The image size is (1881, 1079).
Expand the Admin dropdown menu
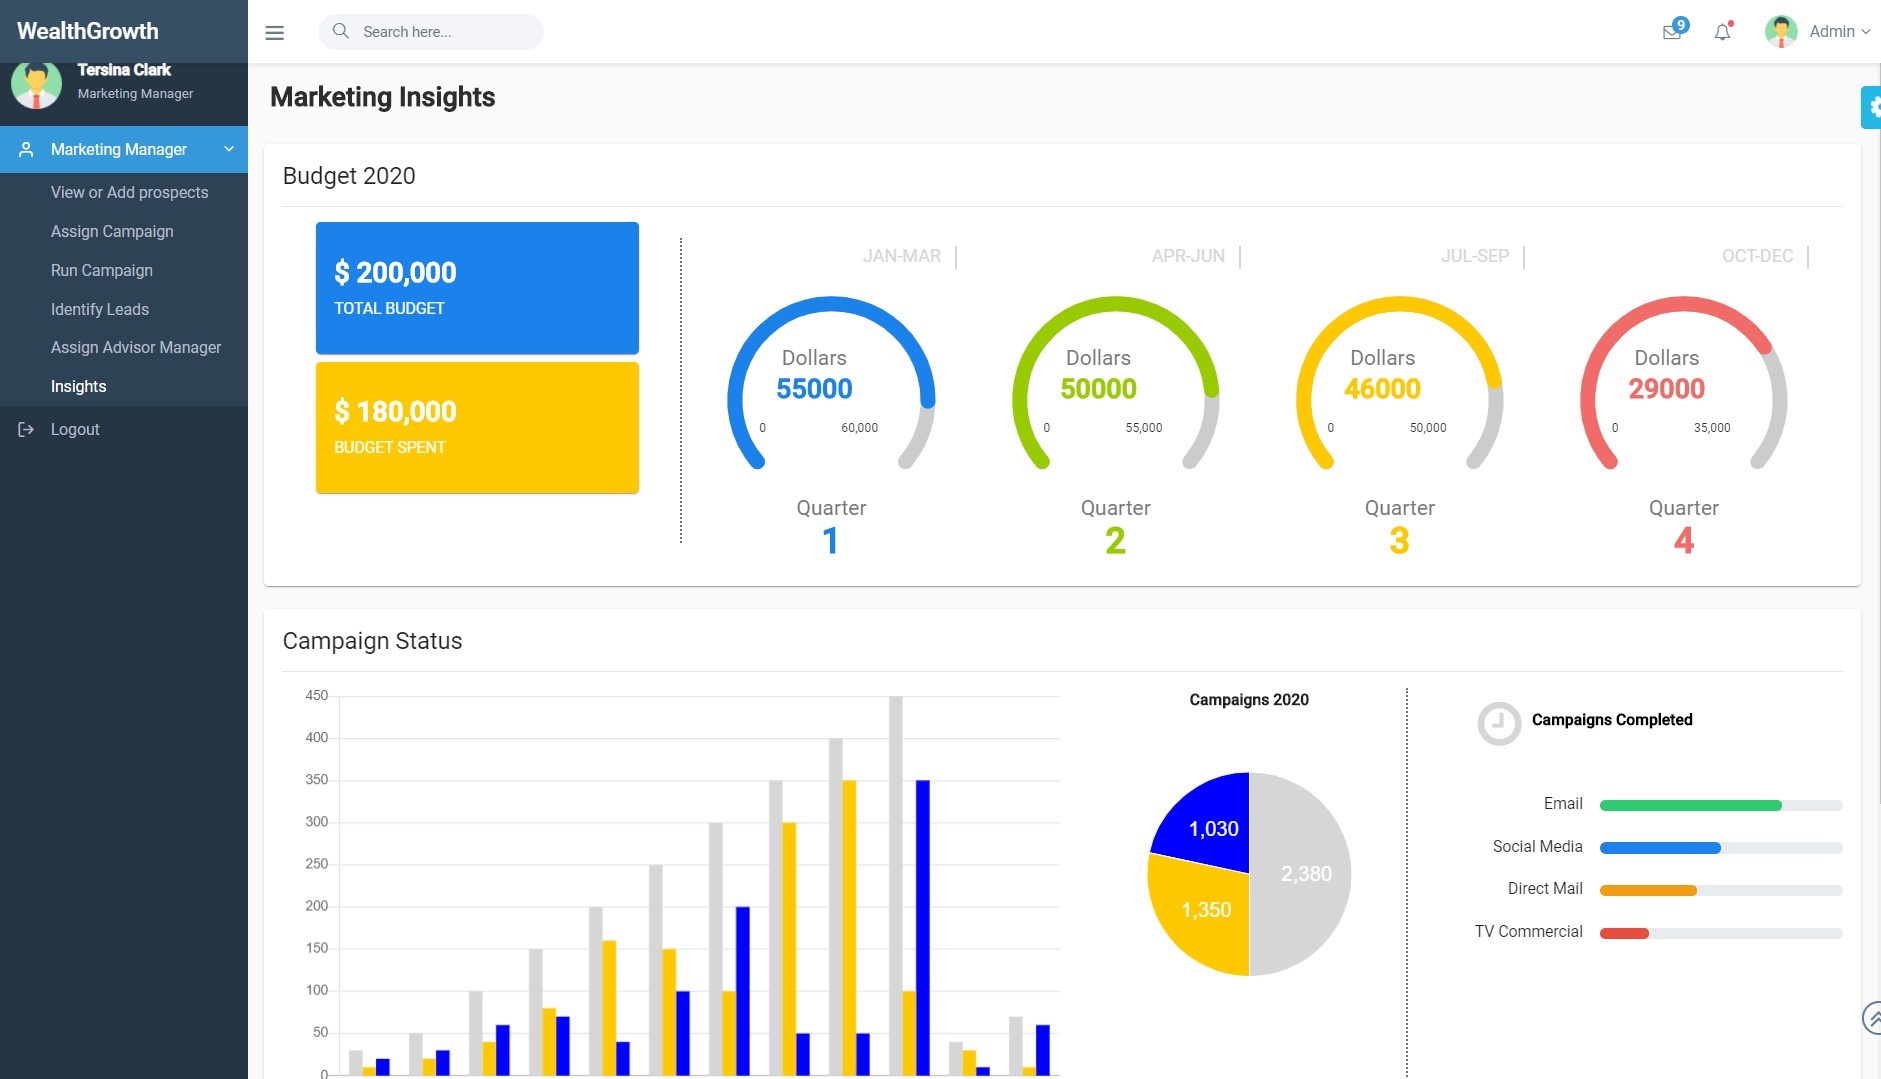click(1840, 32)
